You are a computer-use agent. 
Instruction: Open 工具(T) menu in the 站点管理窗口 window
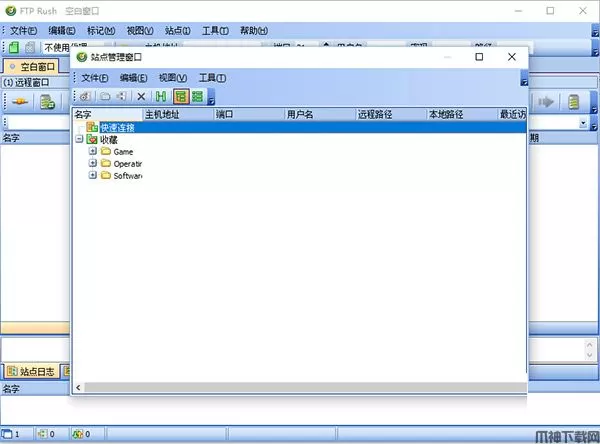coord(212,78)
